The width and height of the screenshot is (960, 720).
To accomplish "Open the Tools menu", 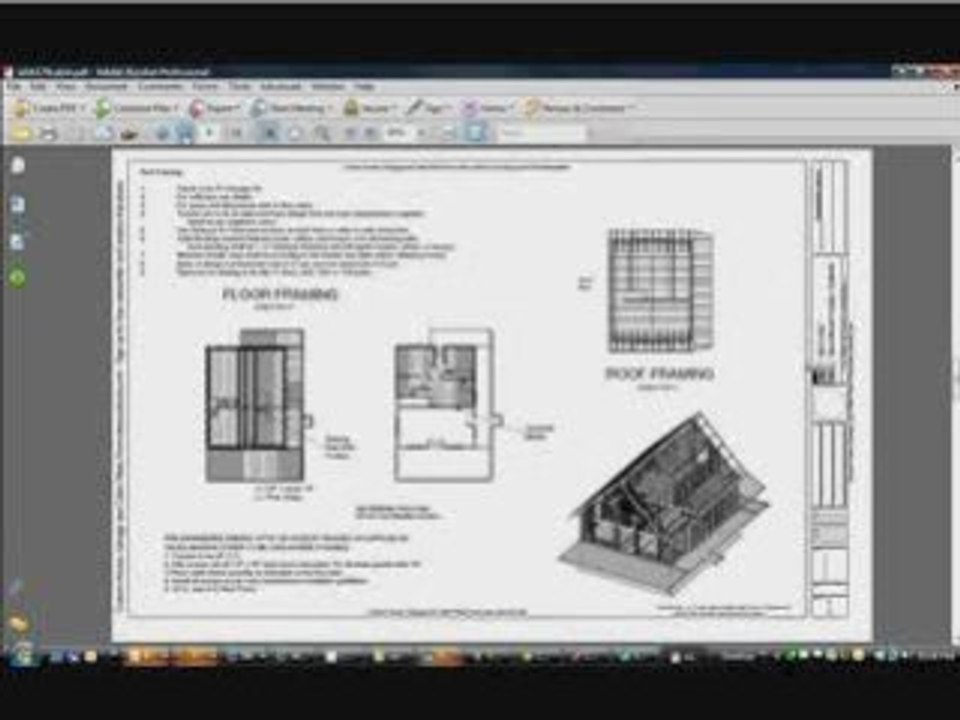I will pyautogui.click(x=239, y=87).
